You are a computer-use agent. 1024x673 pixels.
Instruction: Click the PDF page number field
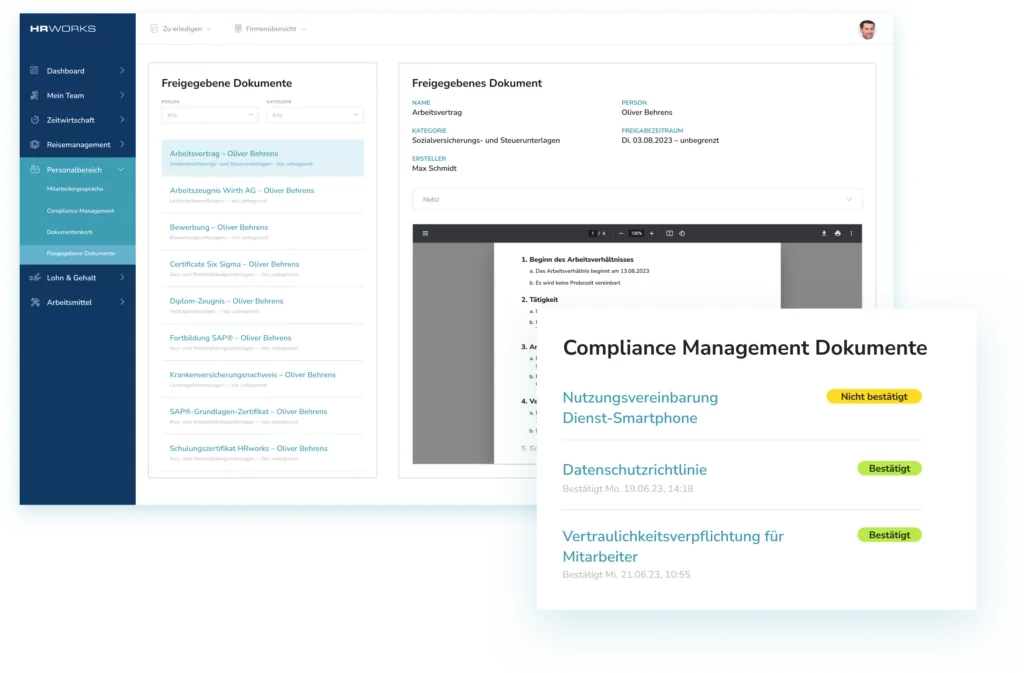[x=594, y=233]
